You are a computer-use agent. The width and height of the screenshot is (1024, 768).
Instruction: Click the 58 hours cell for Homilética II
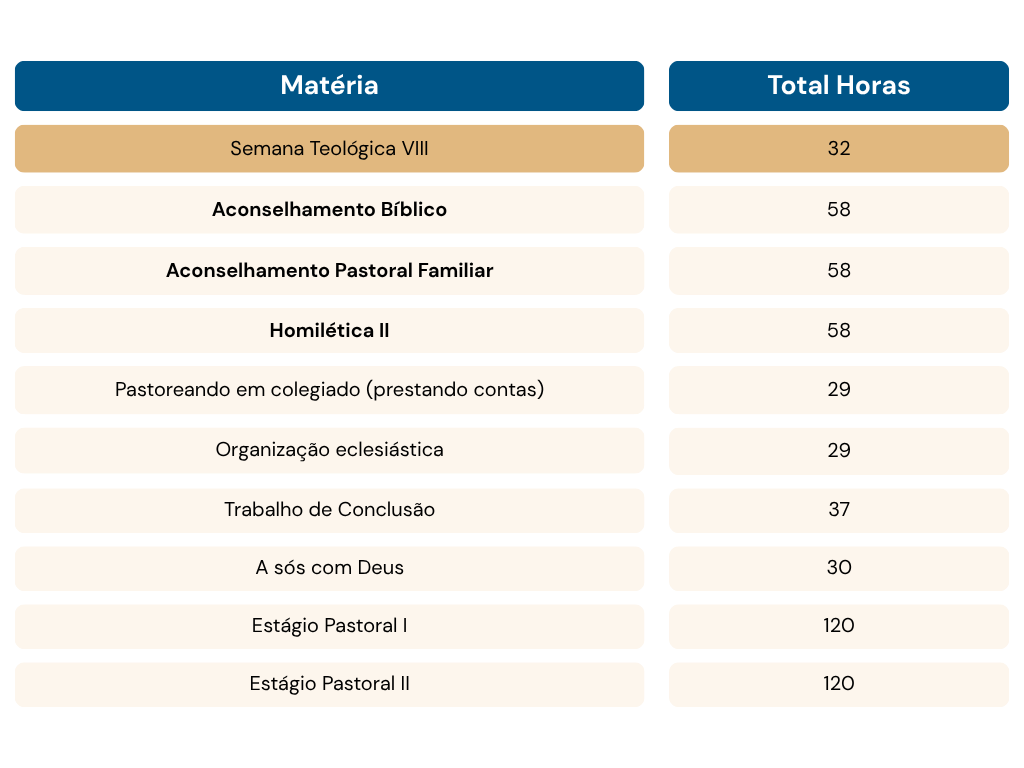839,330
